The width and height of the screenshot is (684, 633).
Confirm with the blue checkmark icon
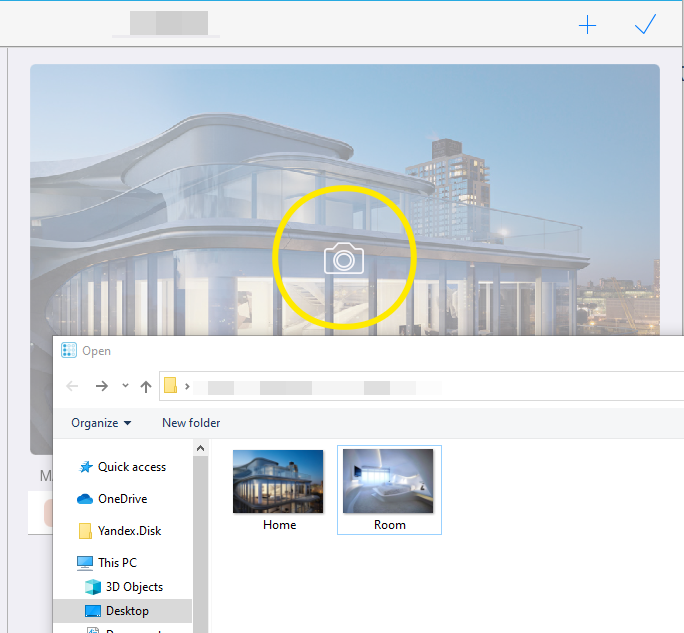[x=645, y=25]
